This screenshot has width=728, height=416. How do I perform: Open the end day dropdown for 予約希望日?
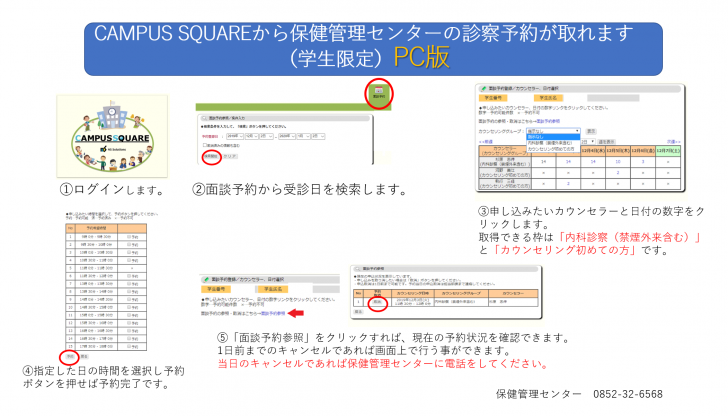point(318,136)
